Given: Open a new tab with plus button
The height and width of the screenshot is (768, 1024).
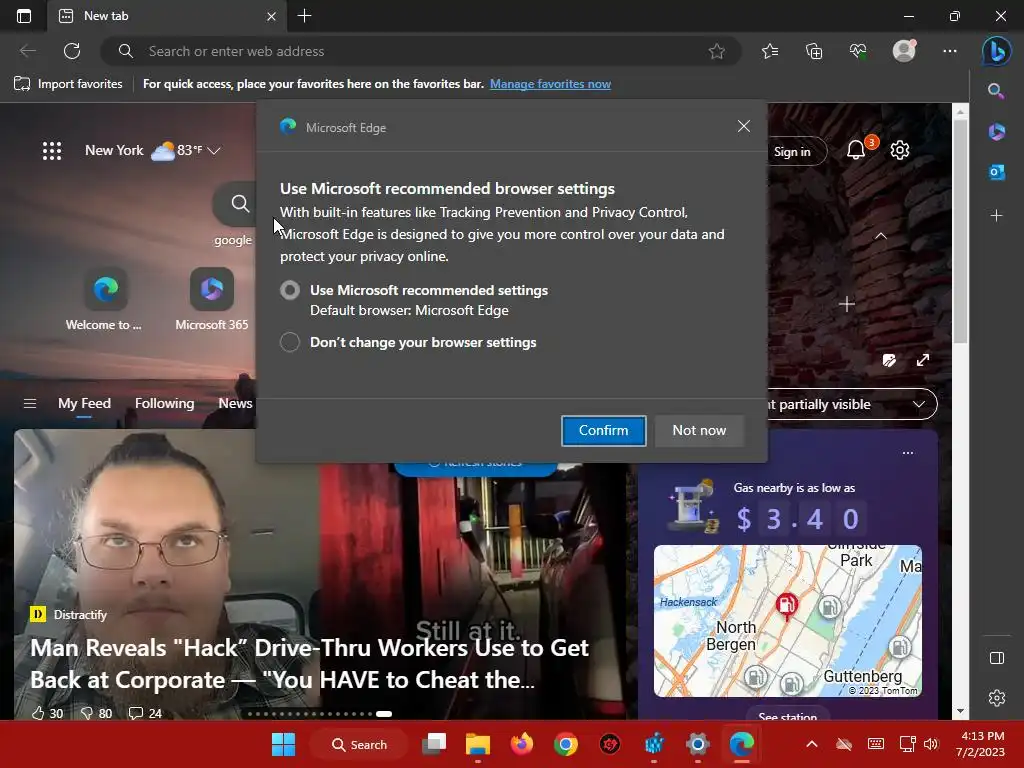Looking at the screenshot, I should (304, 16).
